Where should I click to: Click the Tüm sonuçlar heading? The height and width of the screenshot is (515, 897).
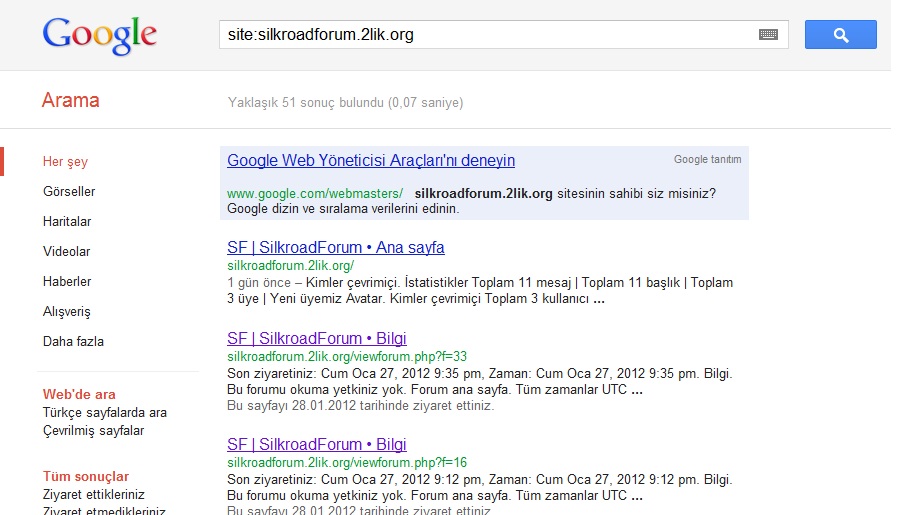pos(86,476)
